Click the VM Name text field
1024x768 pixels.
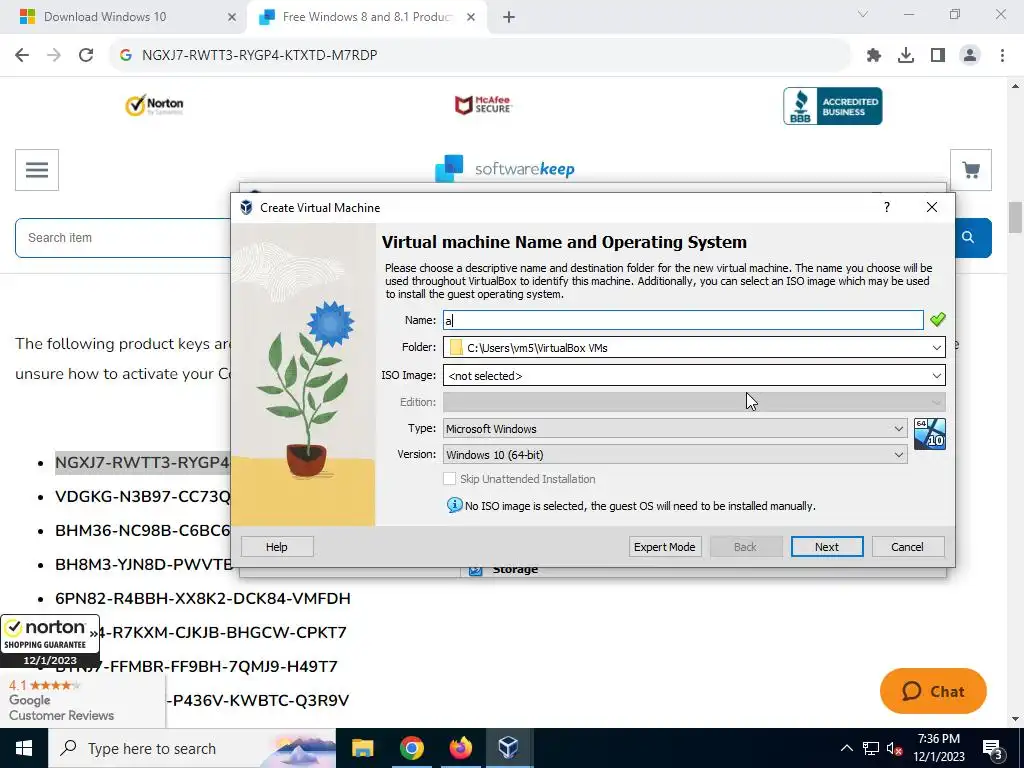[682, 320]
